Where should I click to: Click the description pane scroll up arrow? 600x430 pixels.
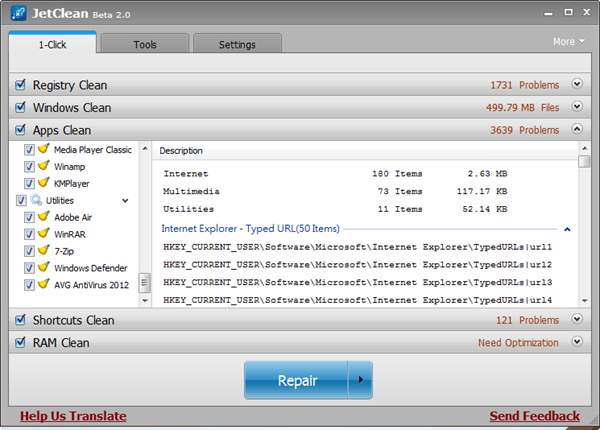[584, 148]
